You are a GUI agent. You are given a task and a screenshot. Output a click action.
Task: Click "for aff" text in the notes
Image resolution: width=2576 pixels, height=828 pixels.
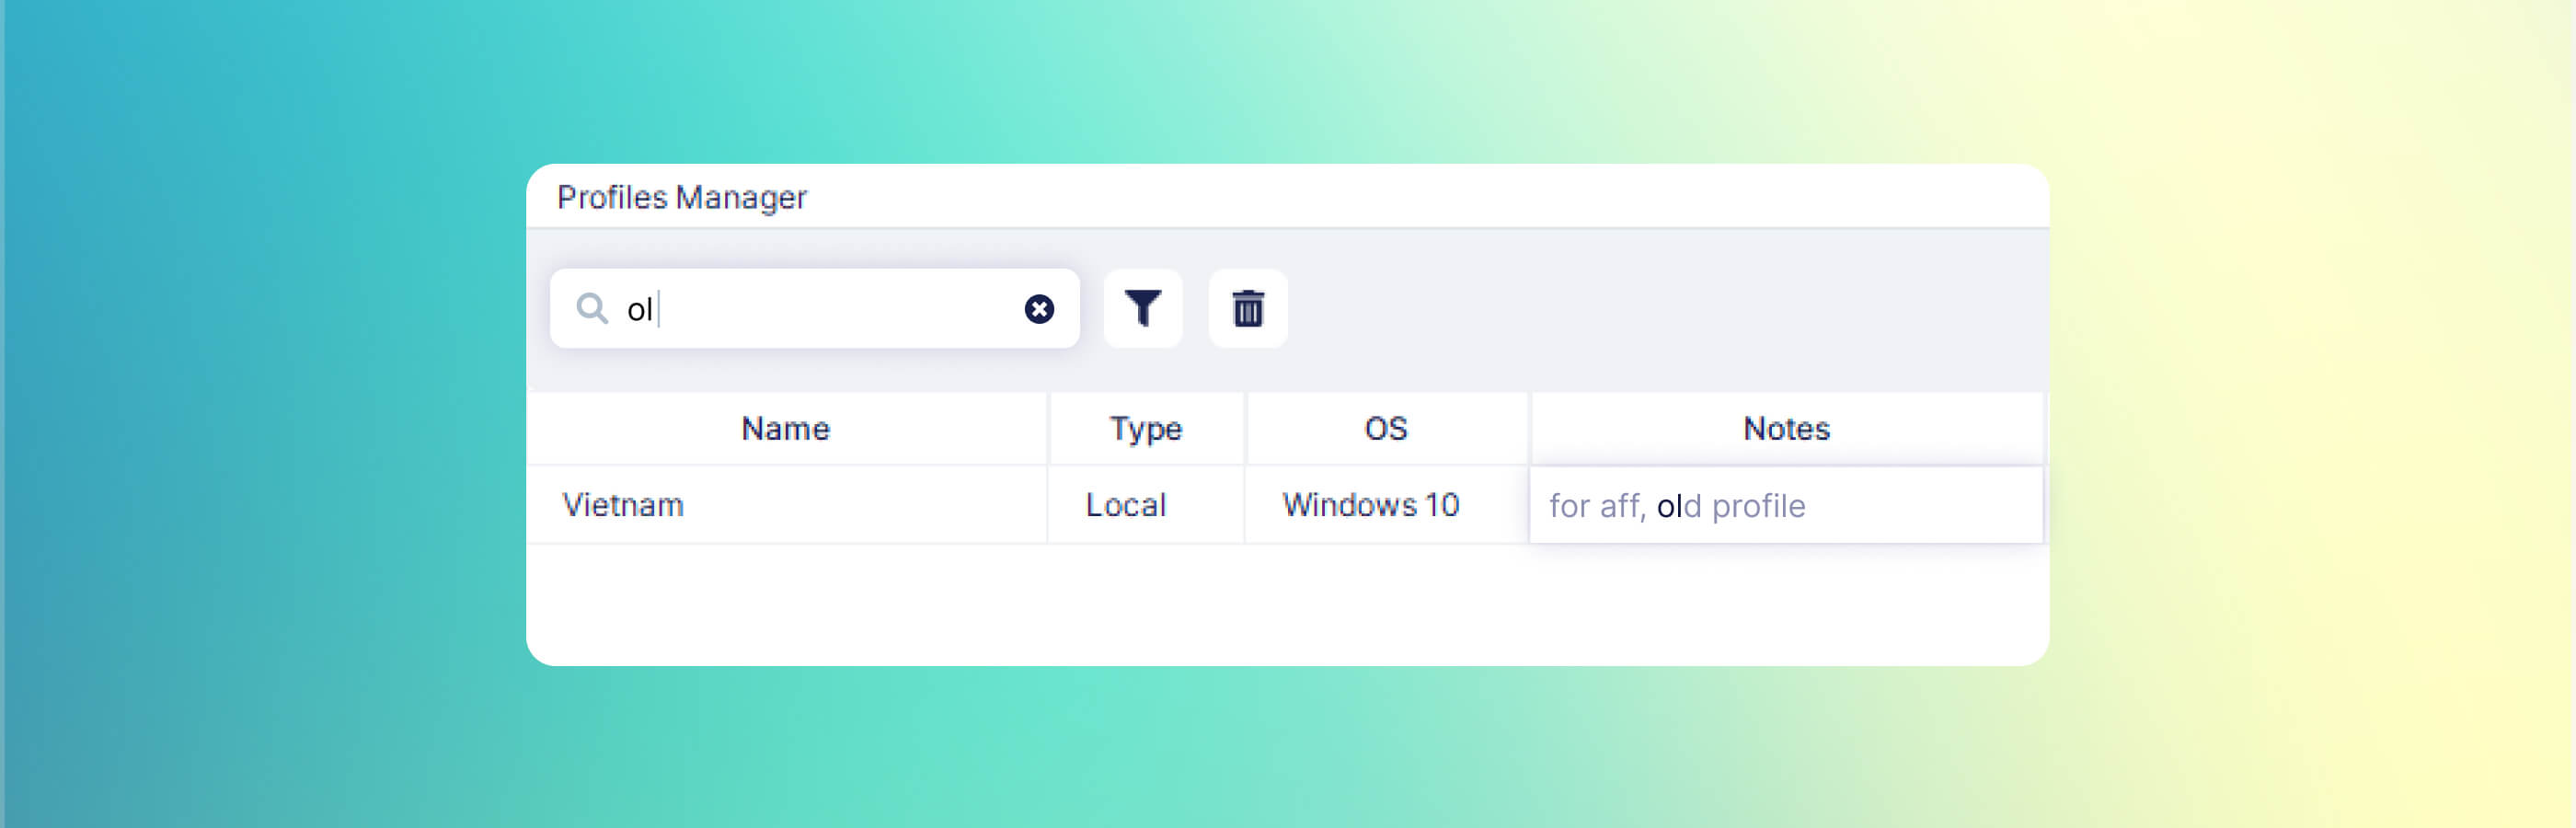pyautogui.click(x=1595, y=506)
